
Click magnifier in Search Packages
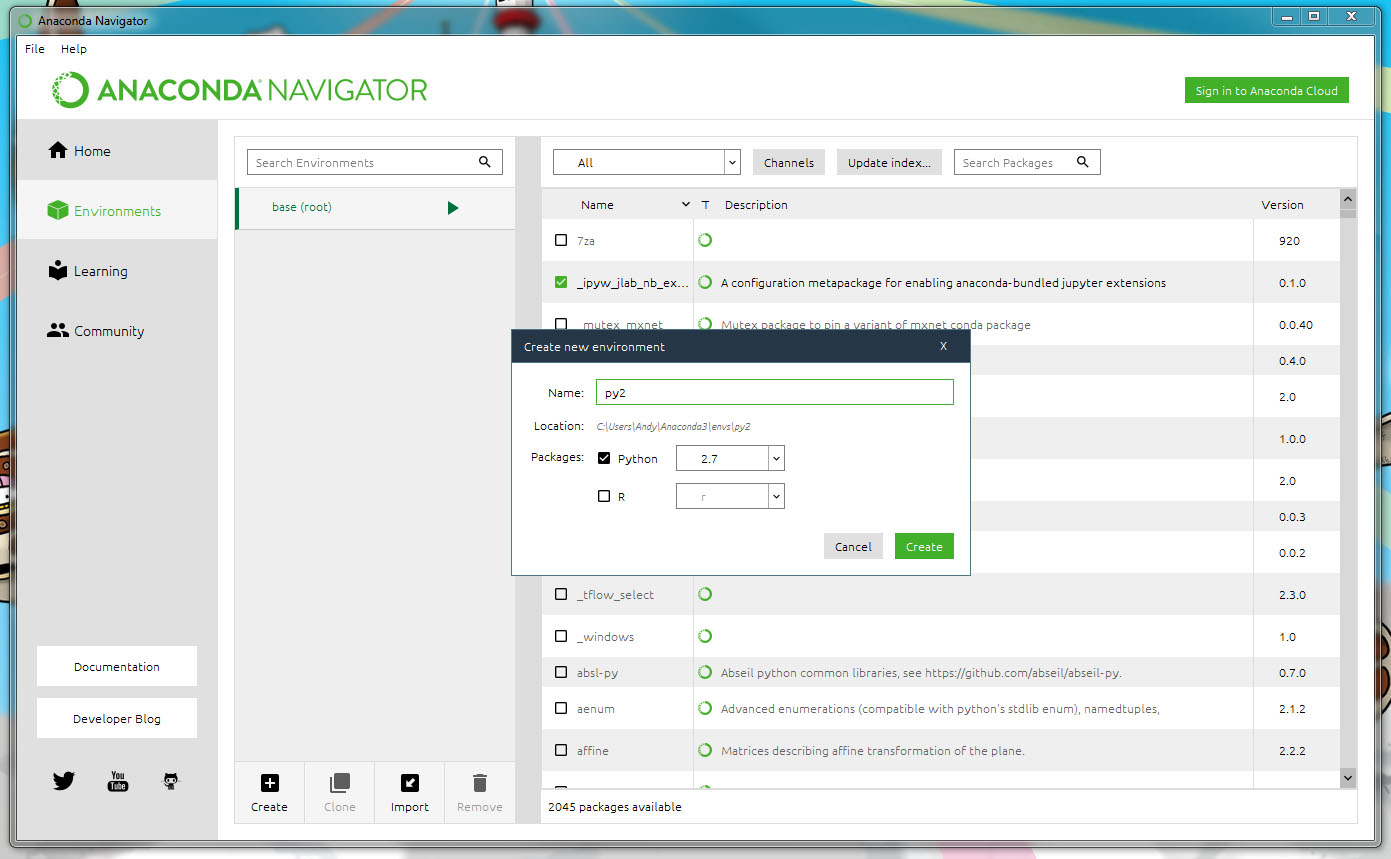pyautogui.click(x=1083, y=162)
